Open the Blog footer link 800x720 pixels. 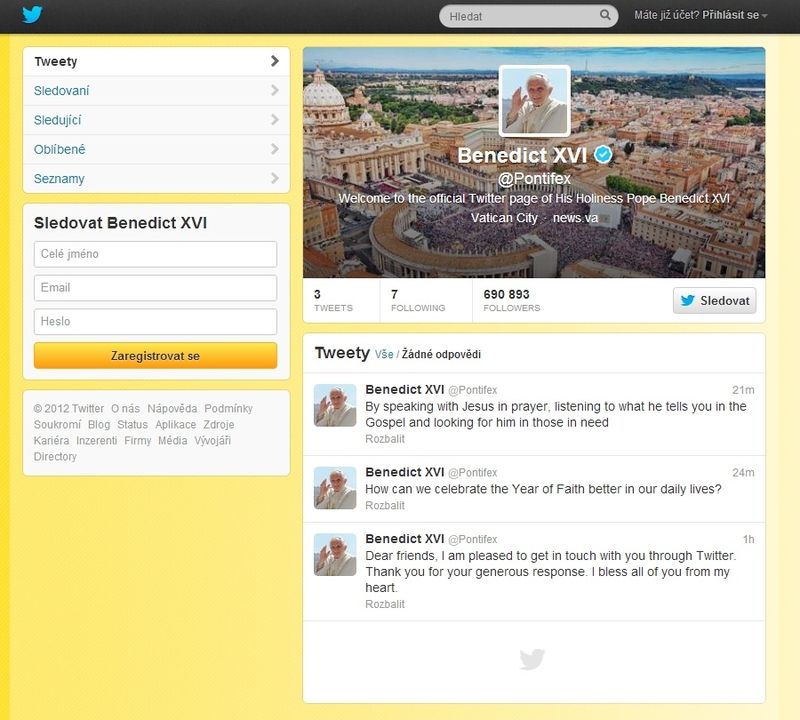[x=99, y=425]
